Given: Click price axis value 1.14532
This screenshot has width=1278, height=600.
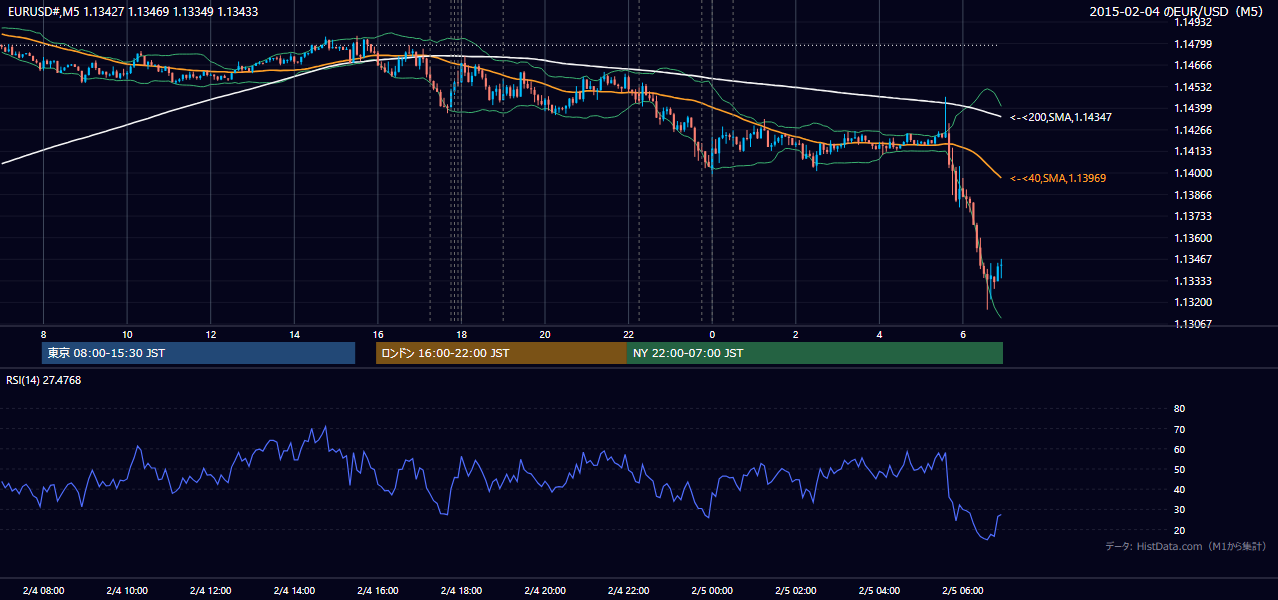Looking at the screenshot, I should 1192,87.
